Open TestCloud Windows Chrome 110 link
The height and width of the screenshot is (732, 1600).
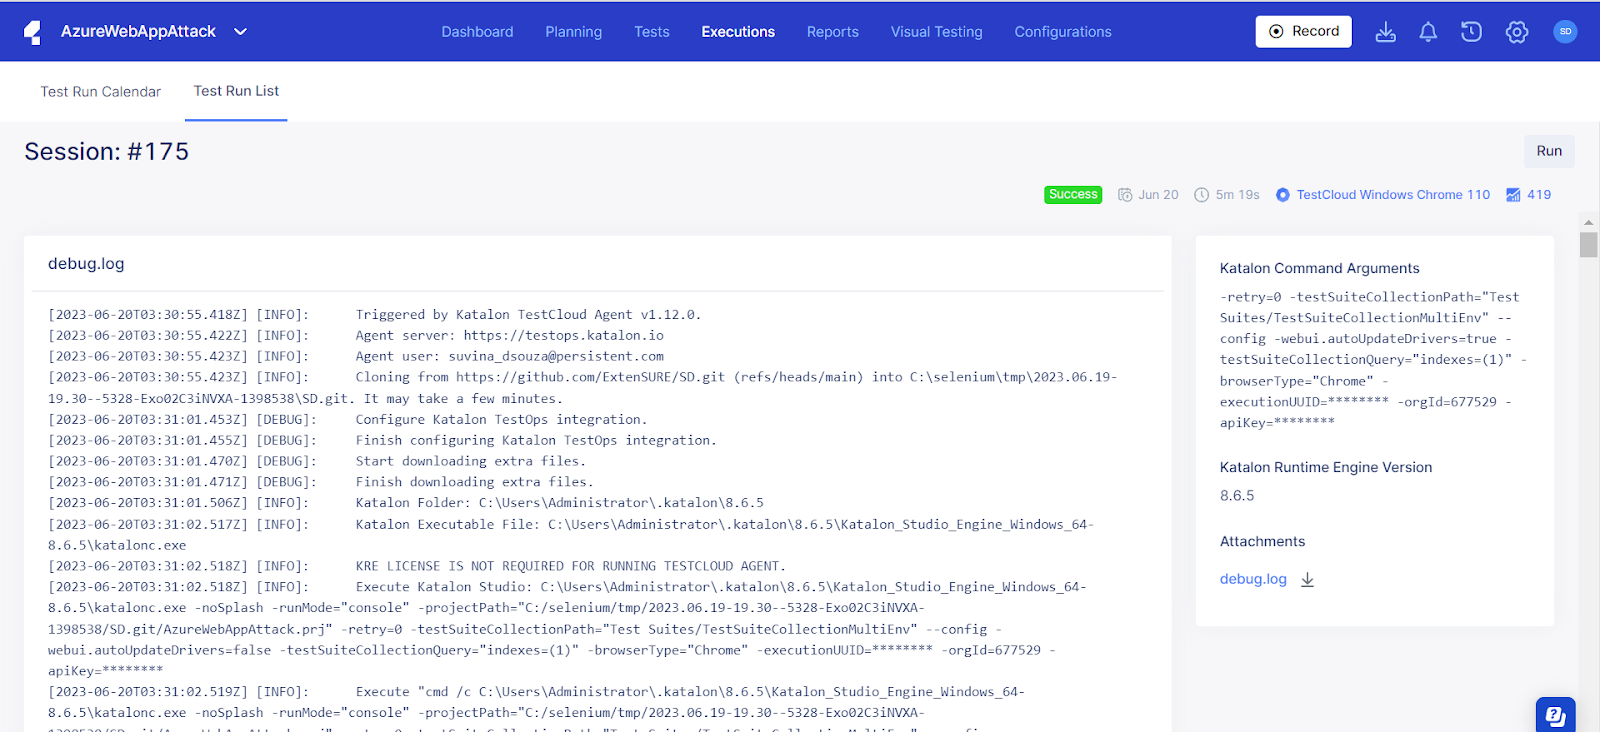coord(1393,195)
